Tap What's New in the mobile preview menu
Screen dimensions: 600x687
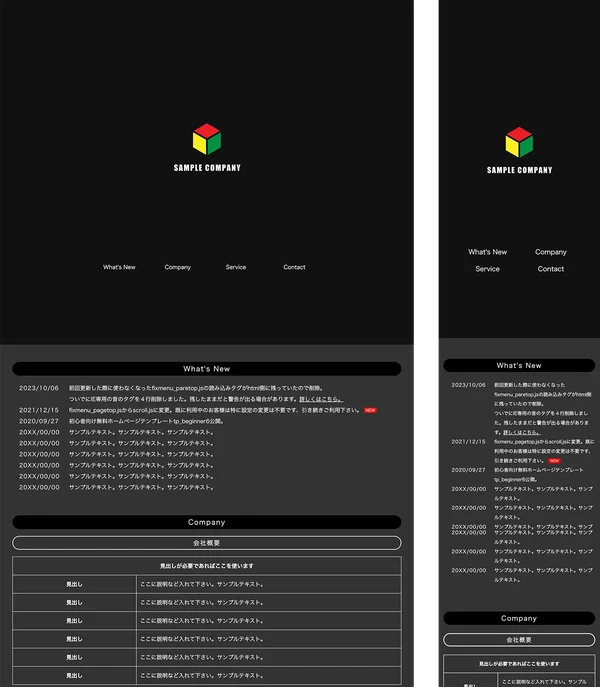(488, 252)
